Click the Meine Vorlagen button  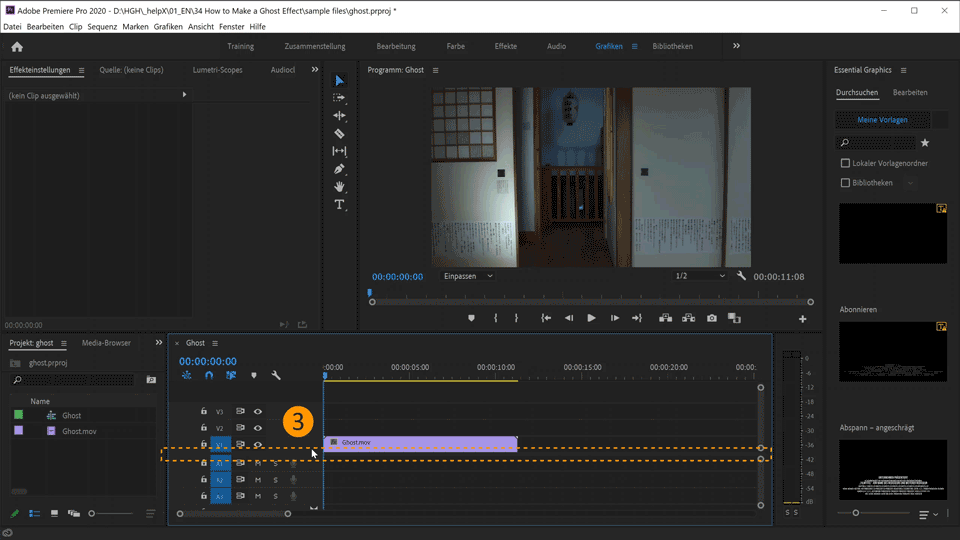point(883,120)
